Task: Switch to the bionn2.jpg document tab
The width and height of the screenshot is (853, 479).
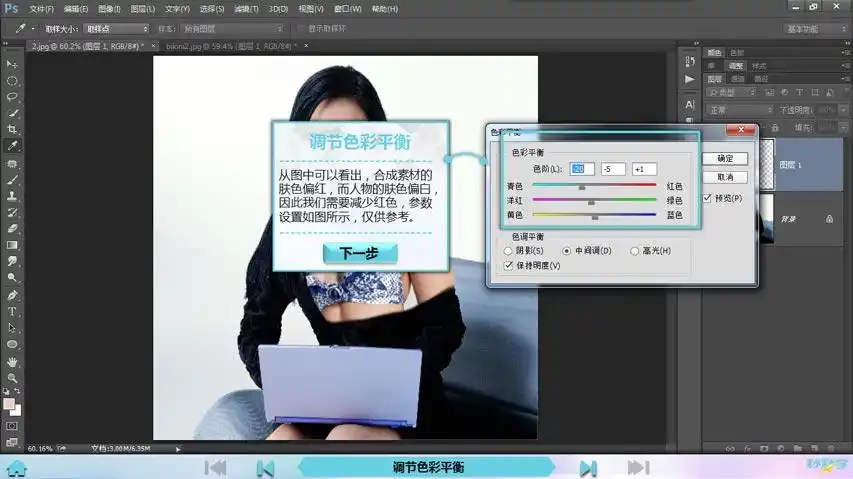Action: (x=231, y=46)
